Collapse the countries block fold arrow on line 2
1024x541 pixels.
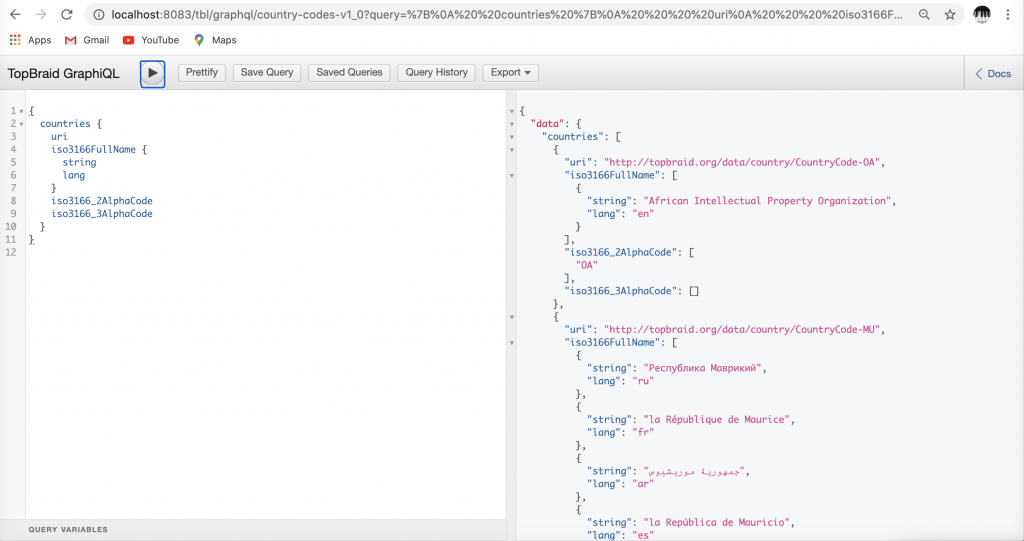(22, 124)
